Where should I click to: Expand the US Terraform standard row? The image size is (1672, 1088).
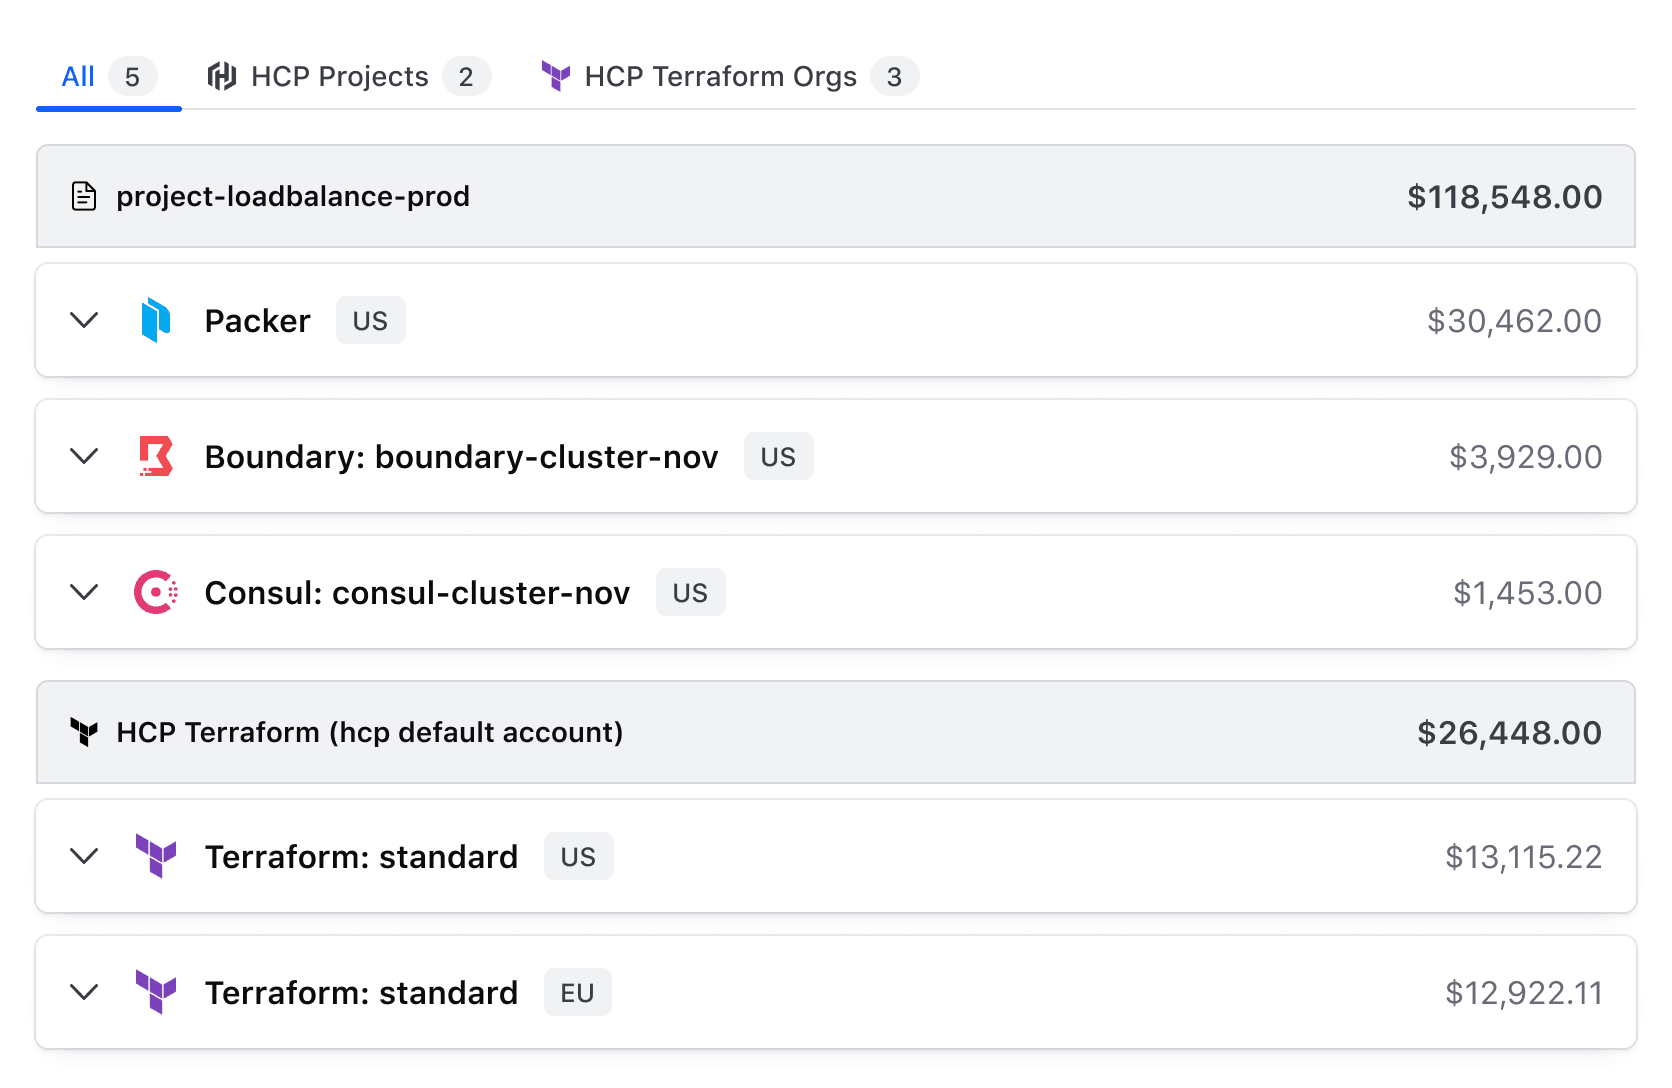(x=84, y=856)
